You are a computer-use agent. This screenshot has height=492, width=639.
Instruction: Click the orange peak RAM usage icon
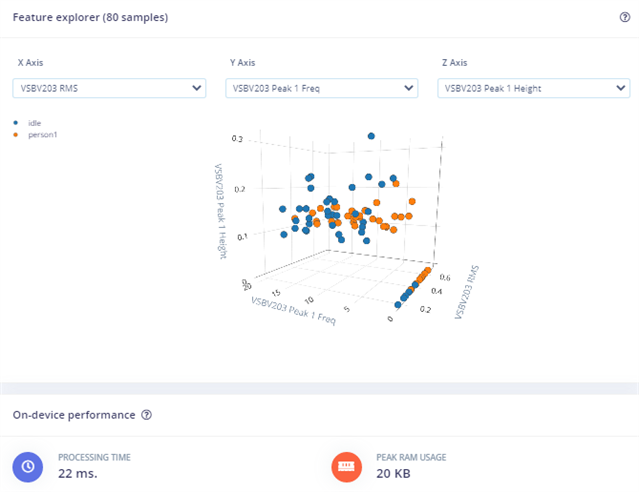click(x=348, y=466)
